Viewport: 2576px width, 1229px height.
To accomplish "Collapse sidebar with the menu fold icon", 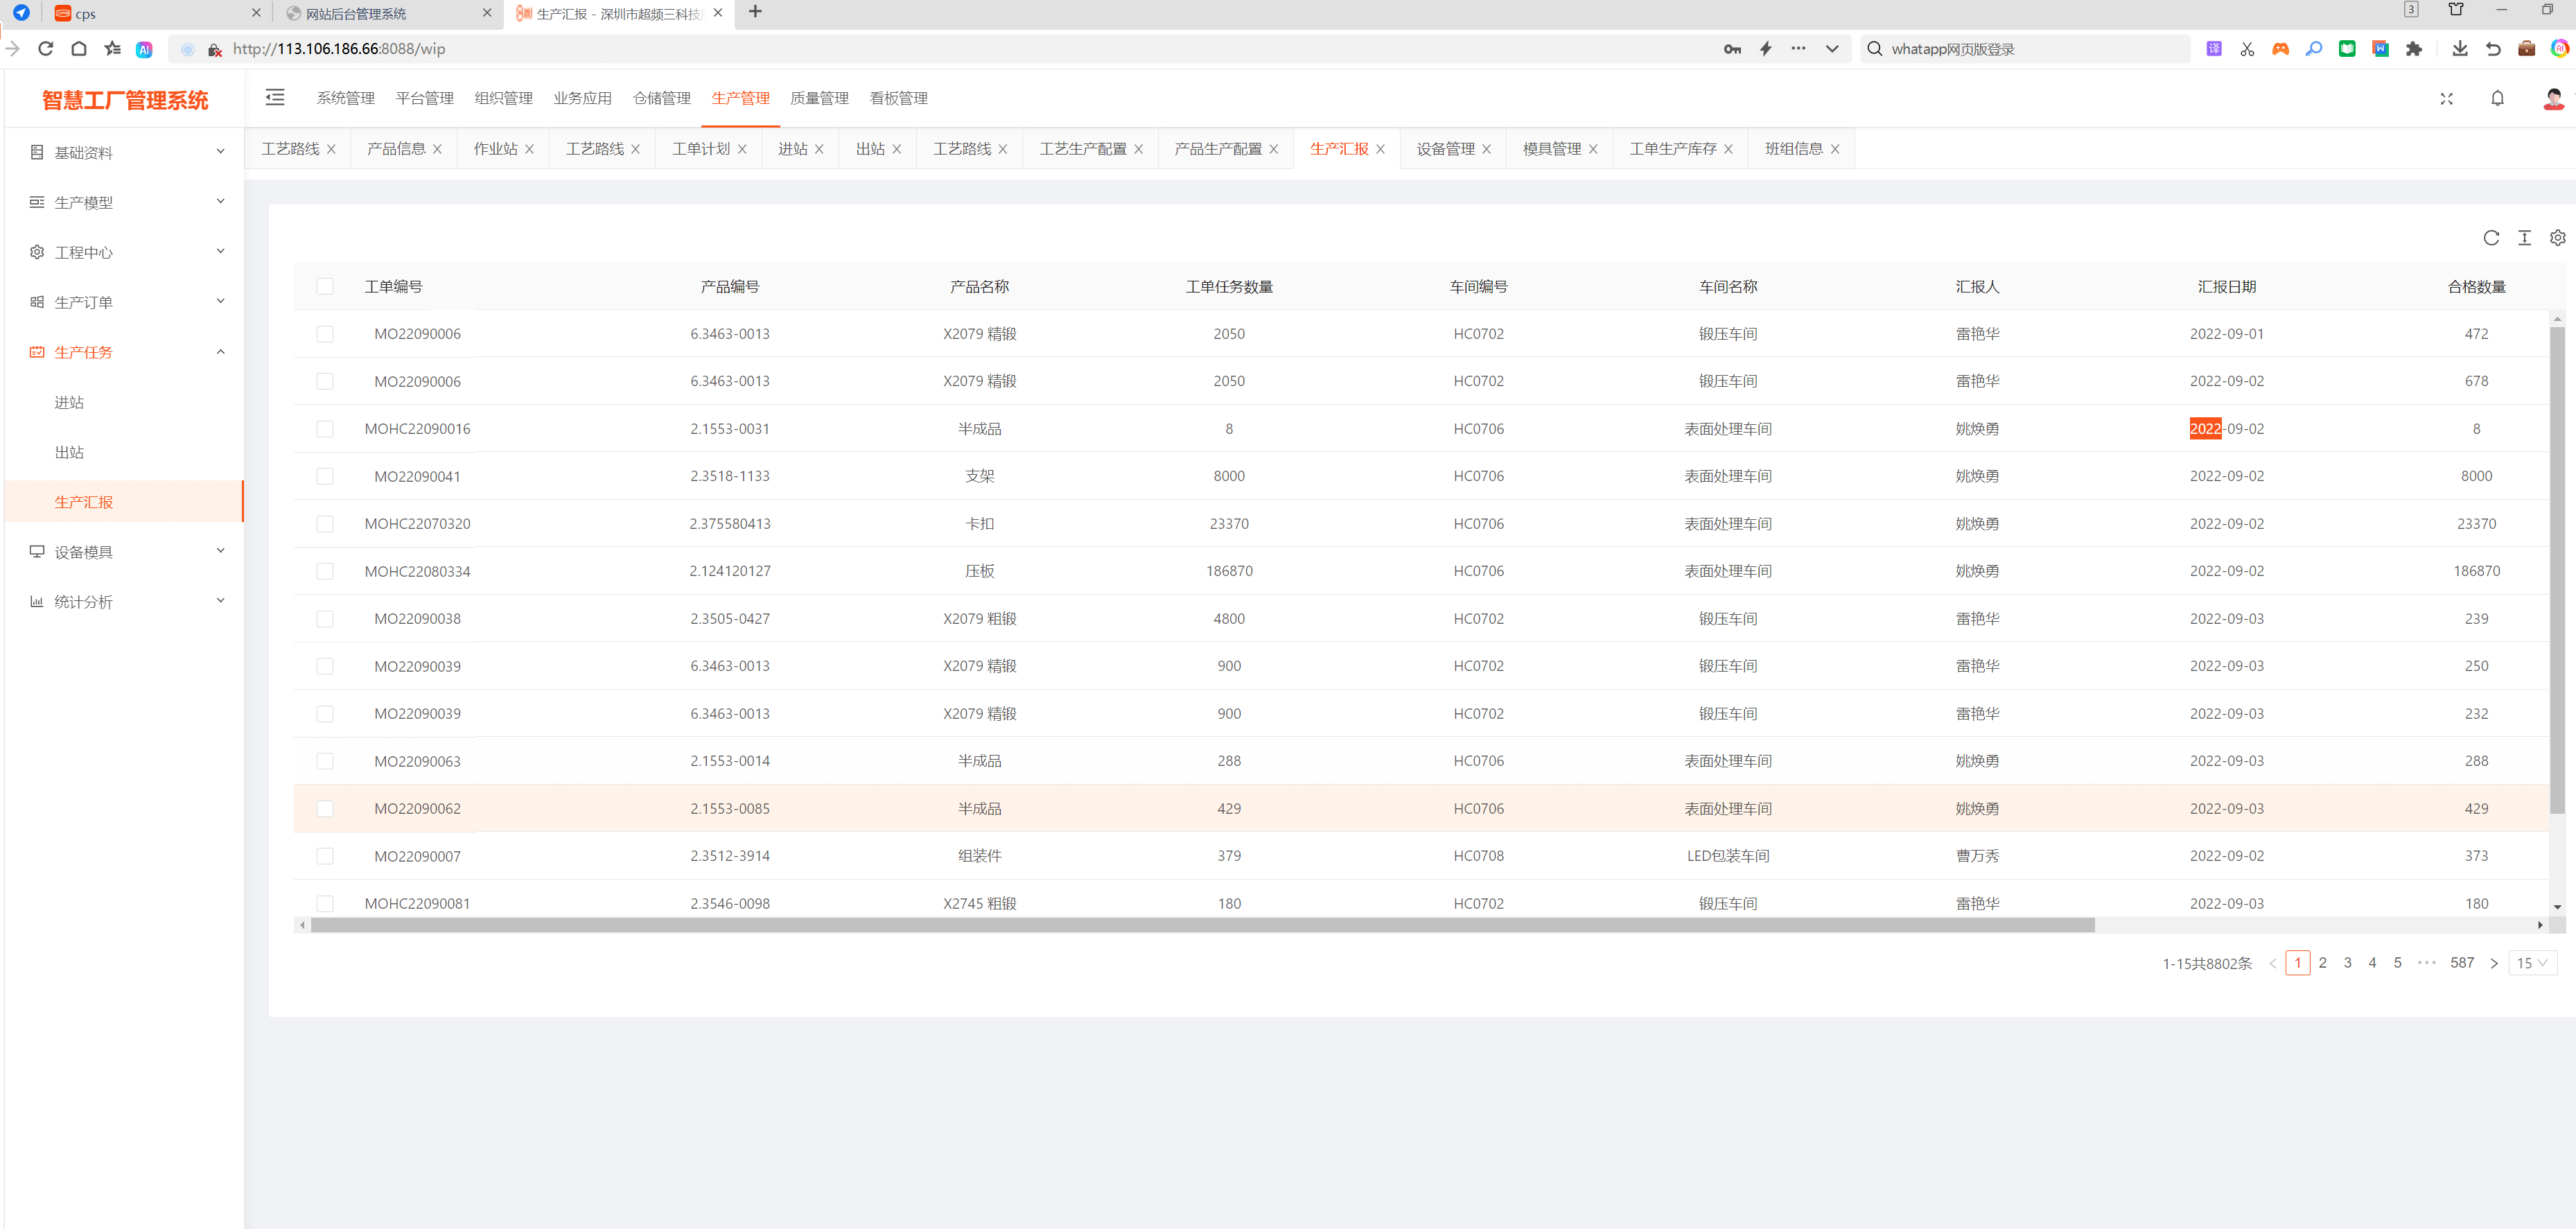I will click(x=275, y=97).
